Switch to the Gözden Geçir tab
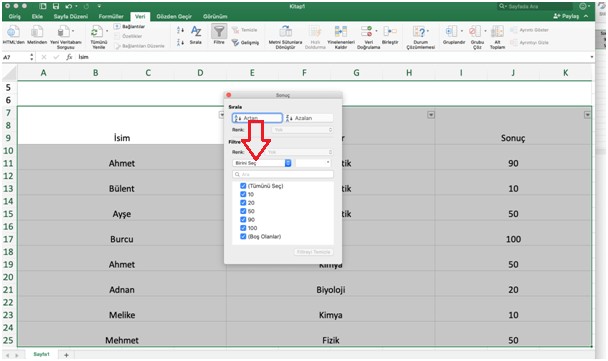This screenshot has height=361, width=608. coord(174,16)
